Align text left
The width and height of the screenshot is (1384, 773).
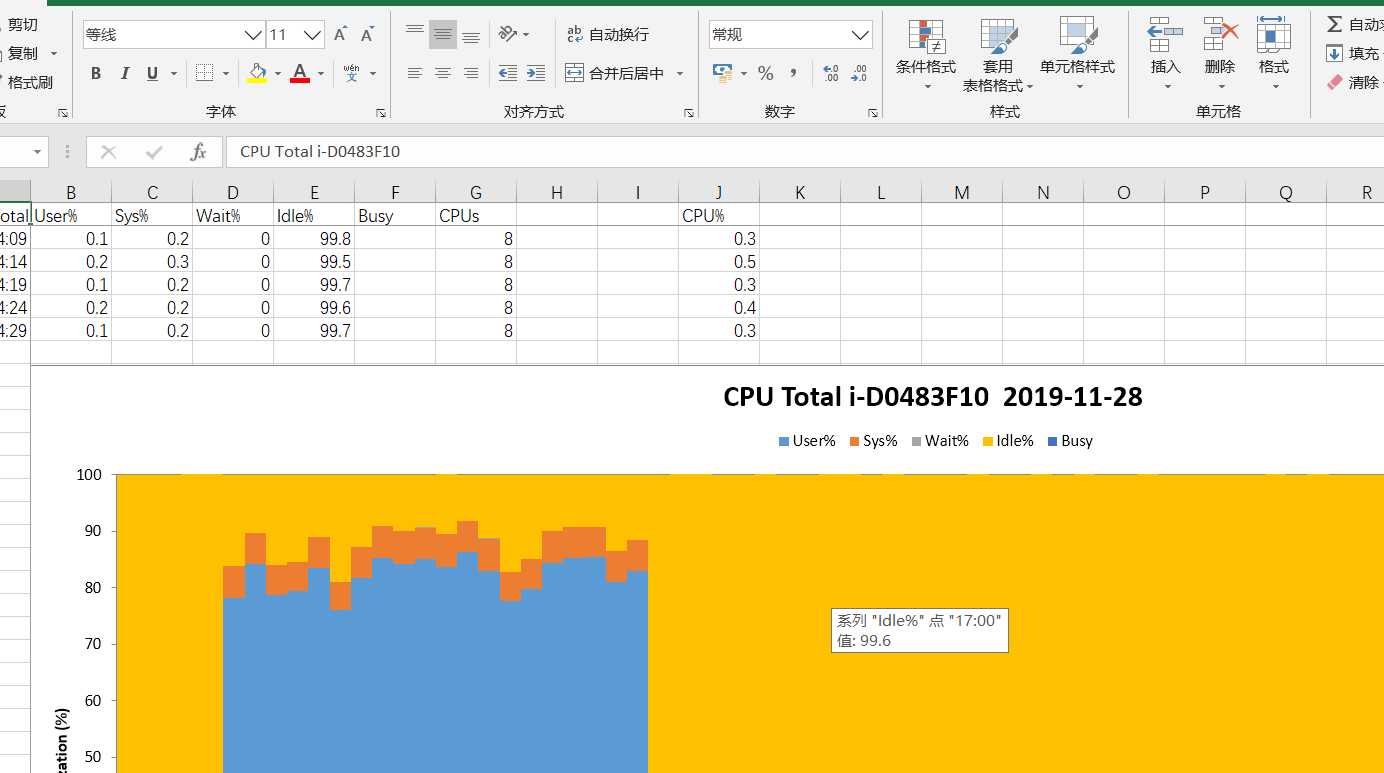[x=415, y=73]
